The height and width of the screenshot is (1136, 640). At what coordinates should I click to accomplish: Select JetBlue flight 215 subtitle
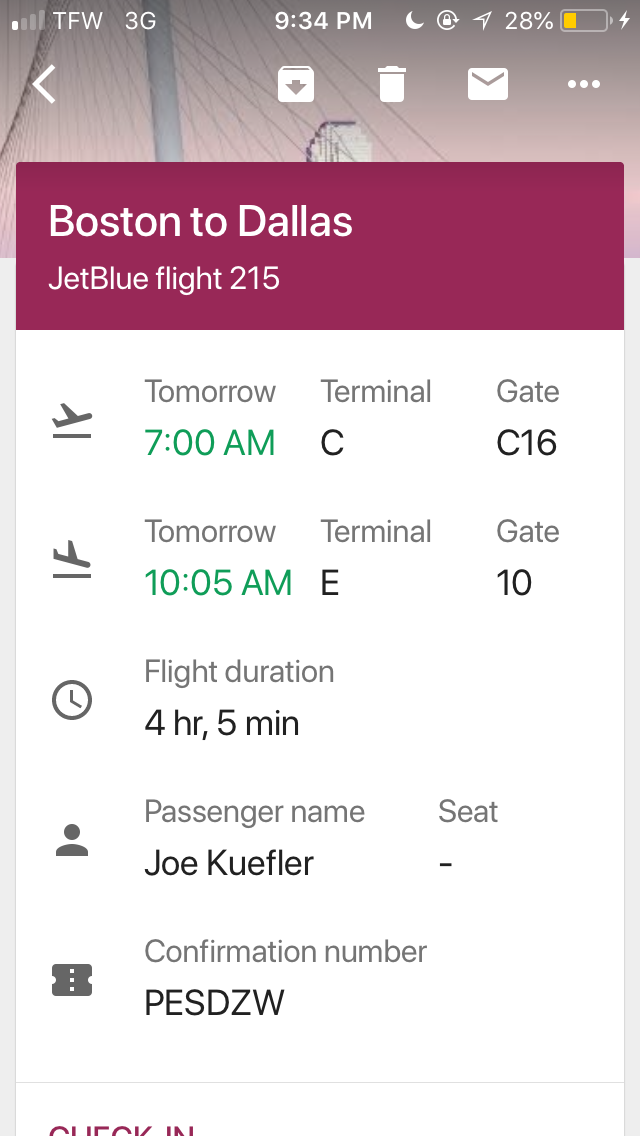[164, 277]
